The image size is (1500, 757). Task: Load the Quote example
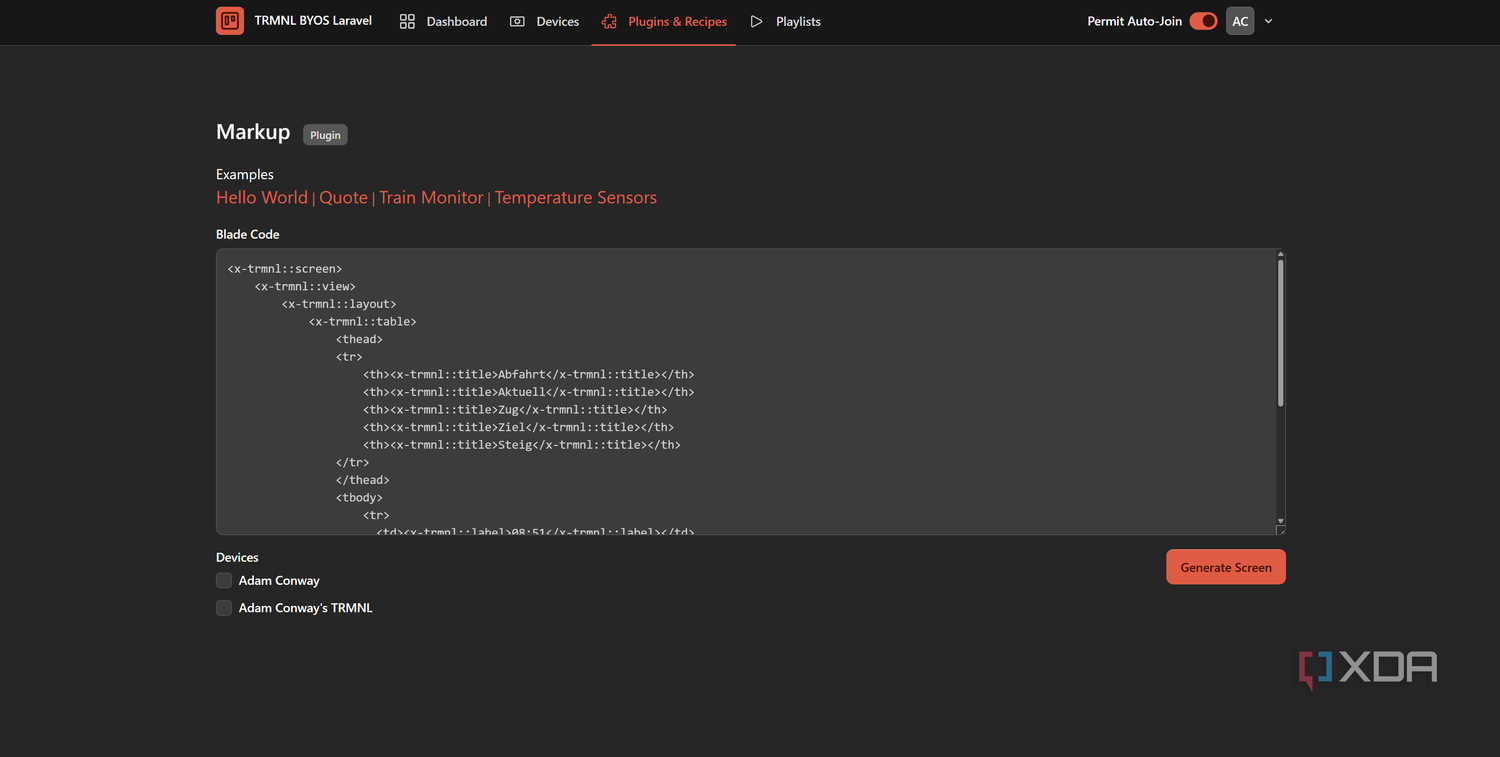[343, 197]
